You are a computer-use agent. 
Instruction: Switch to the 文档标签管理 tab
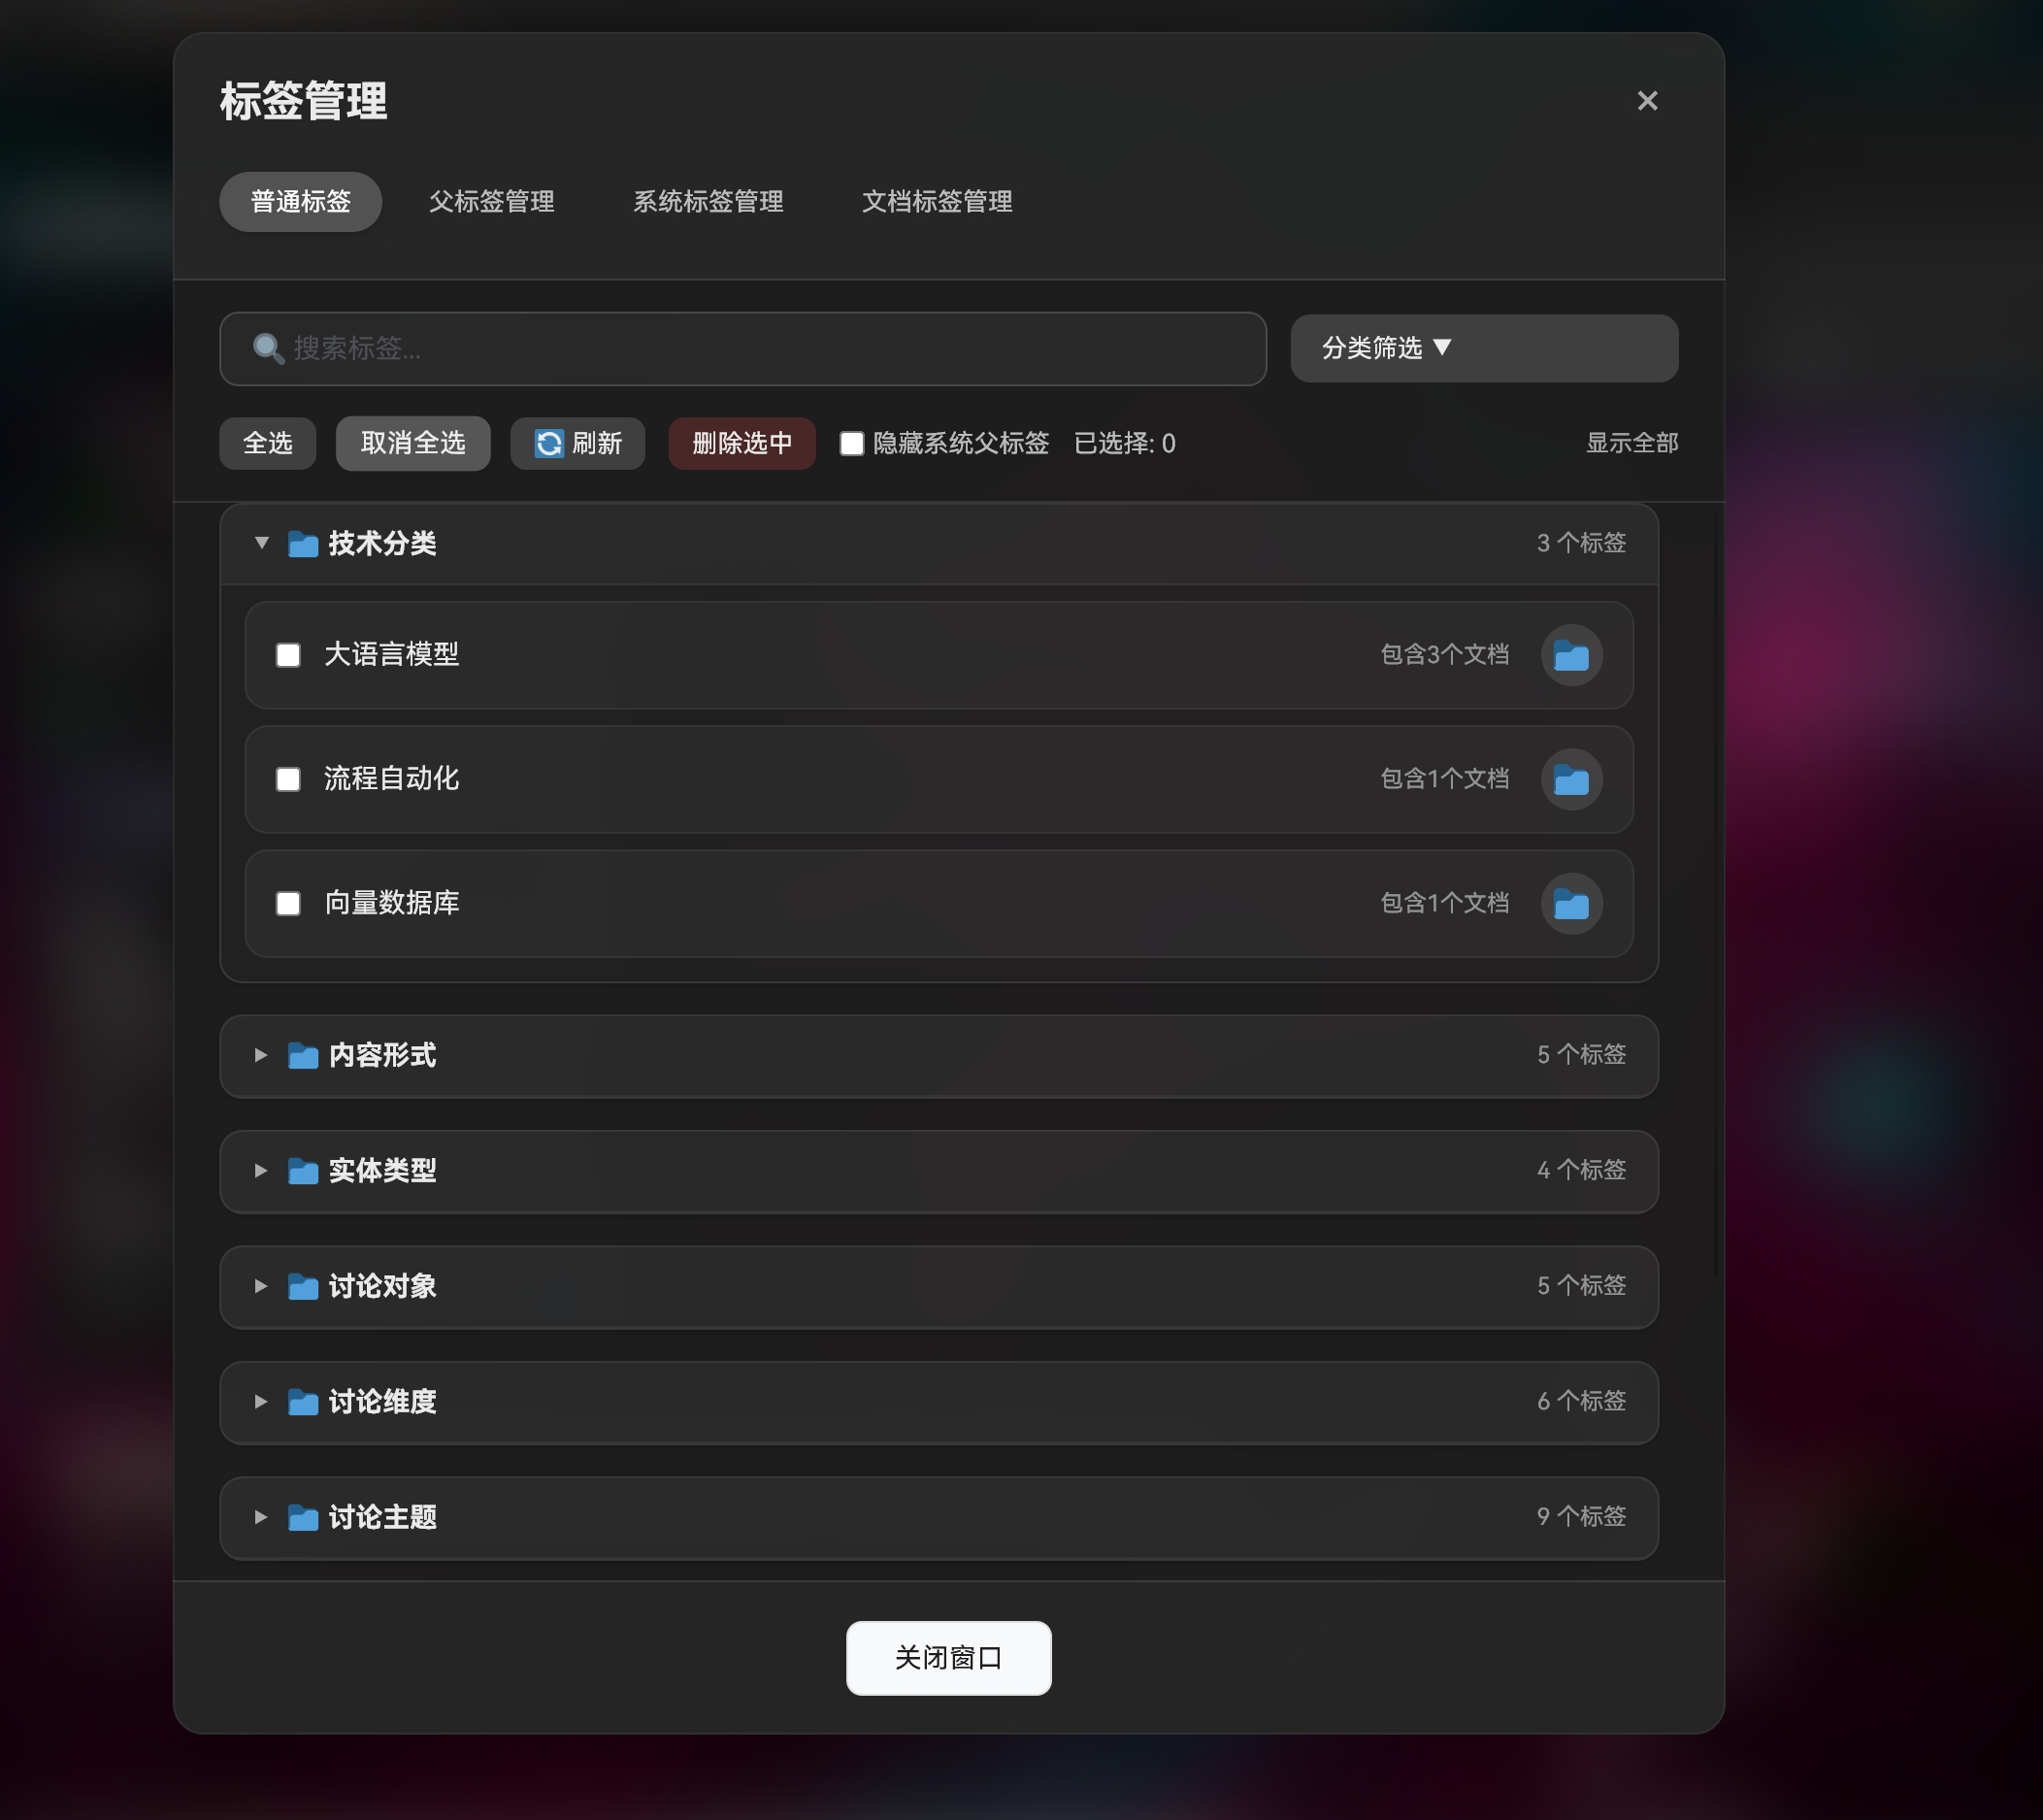click(x=937, y=201)
